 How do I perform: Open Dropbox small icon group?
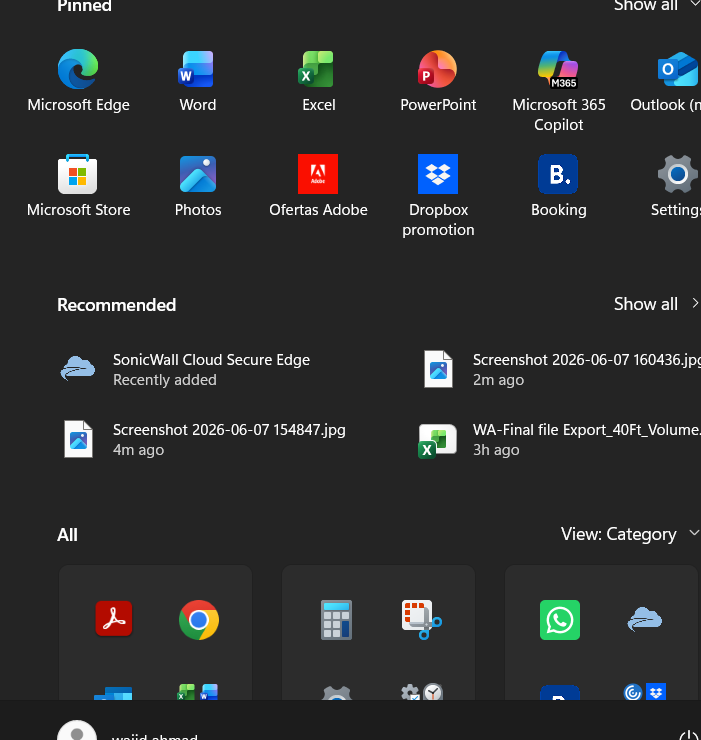645,692
